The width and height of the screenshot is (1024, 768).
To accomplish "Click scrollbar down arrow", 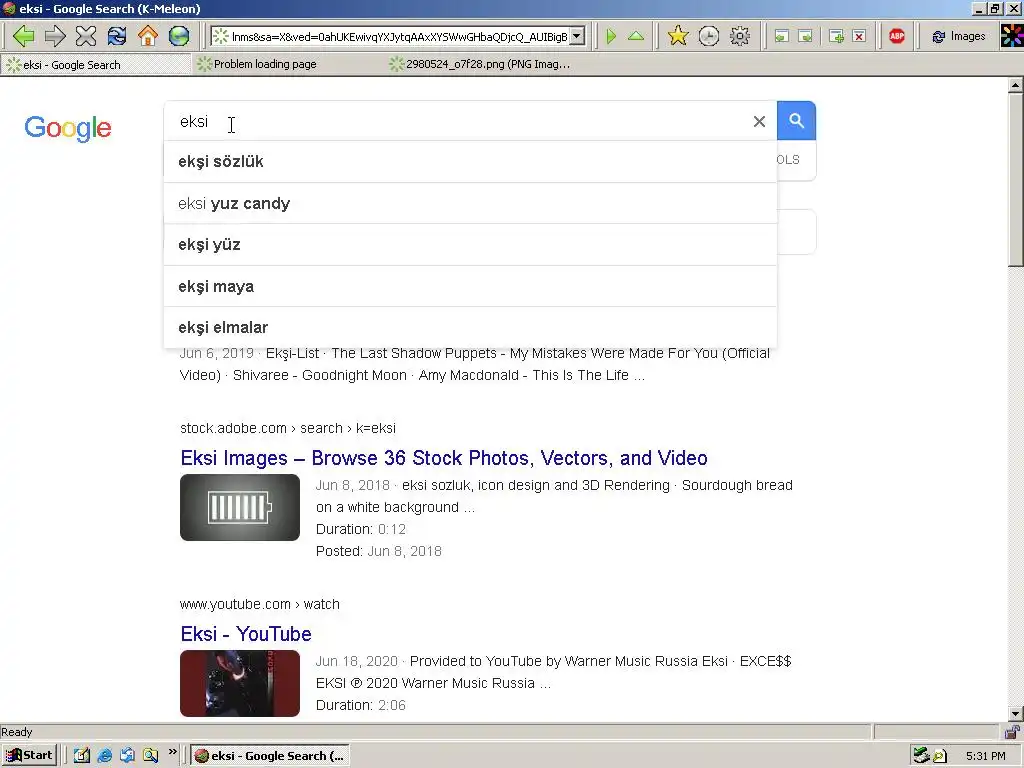I will [x=1016, y=714].
